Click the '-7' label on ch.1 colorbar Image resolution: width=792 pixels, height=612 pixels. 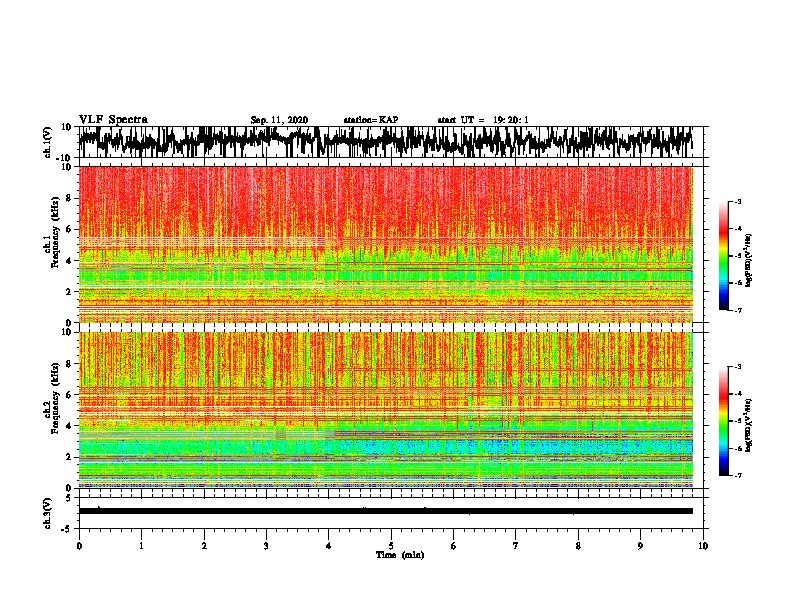tap(738, 310)
